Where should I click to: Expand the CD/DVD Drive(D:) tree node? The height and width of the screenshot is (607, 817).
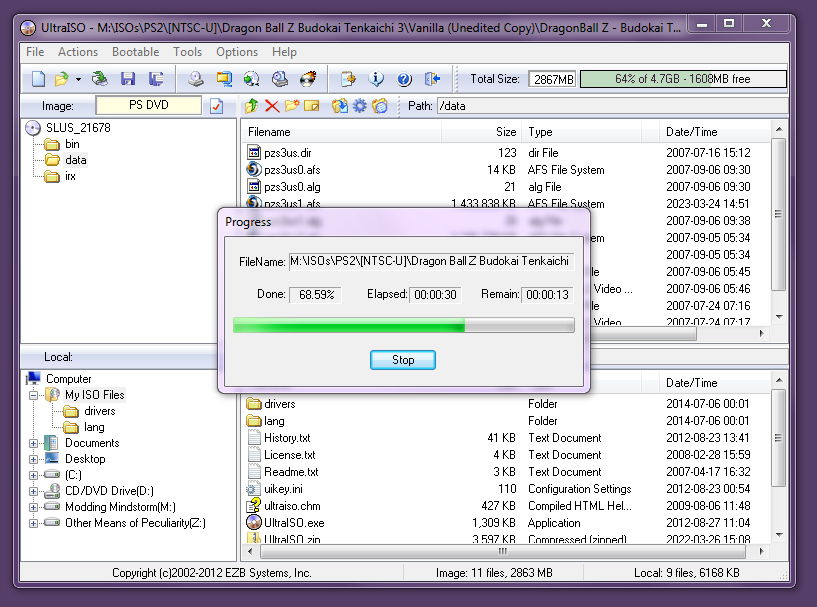click(x=33, y=491)
